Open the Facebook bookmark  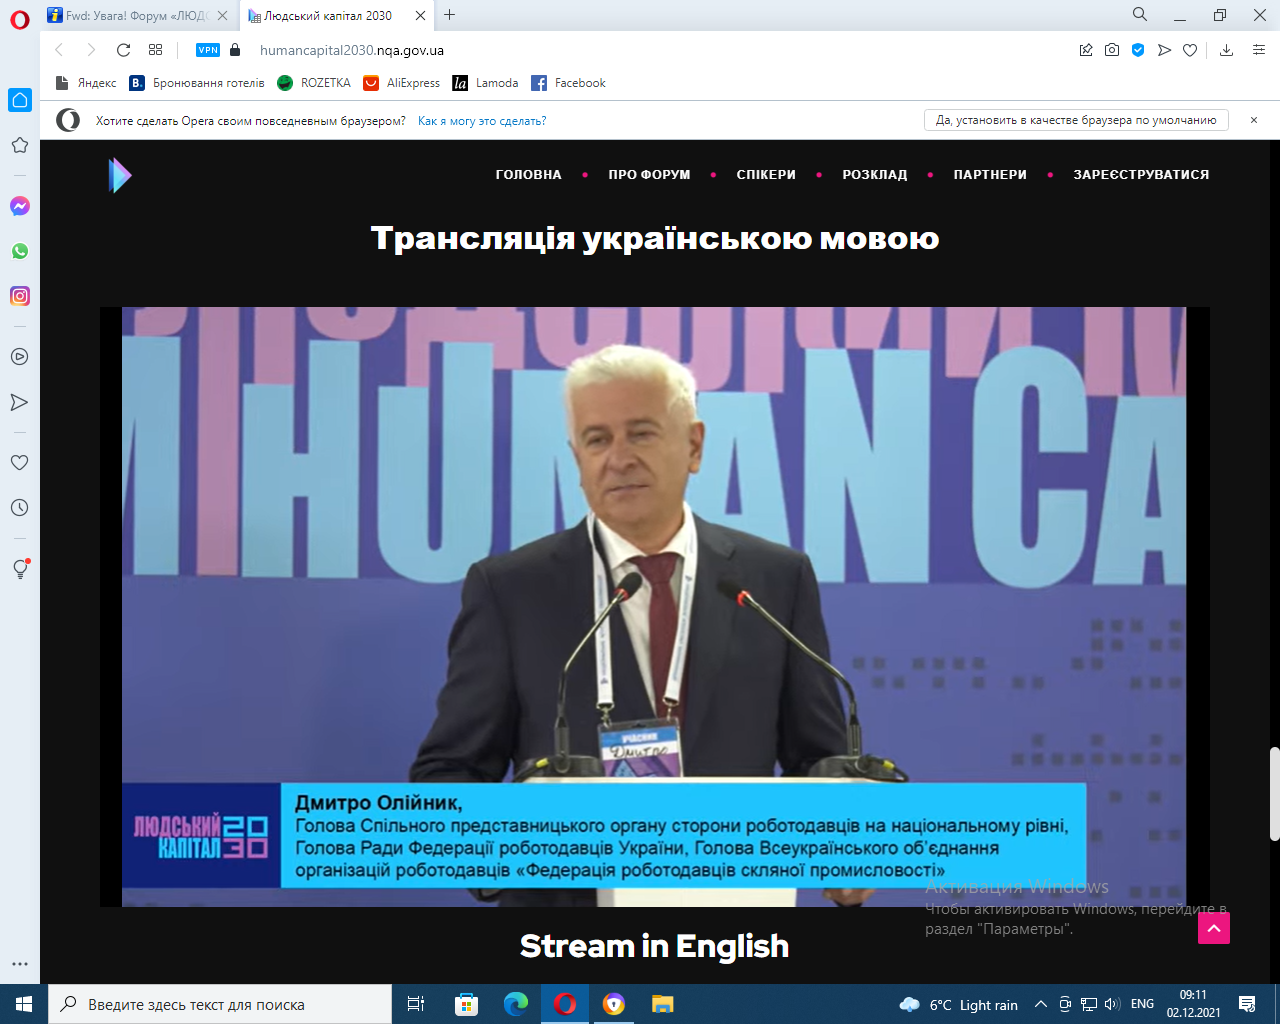pos(568,83)
